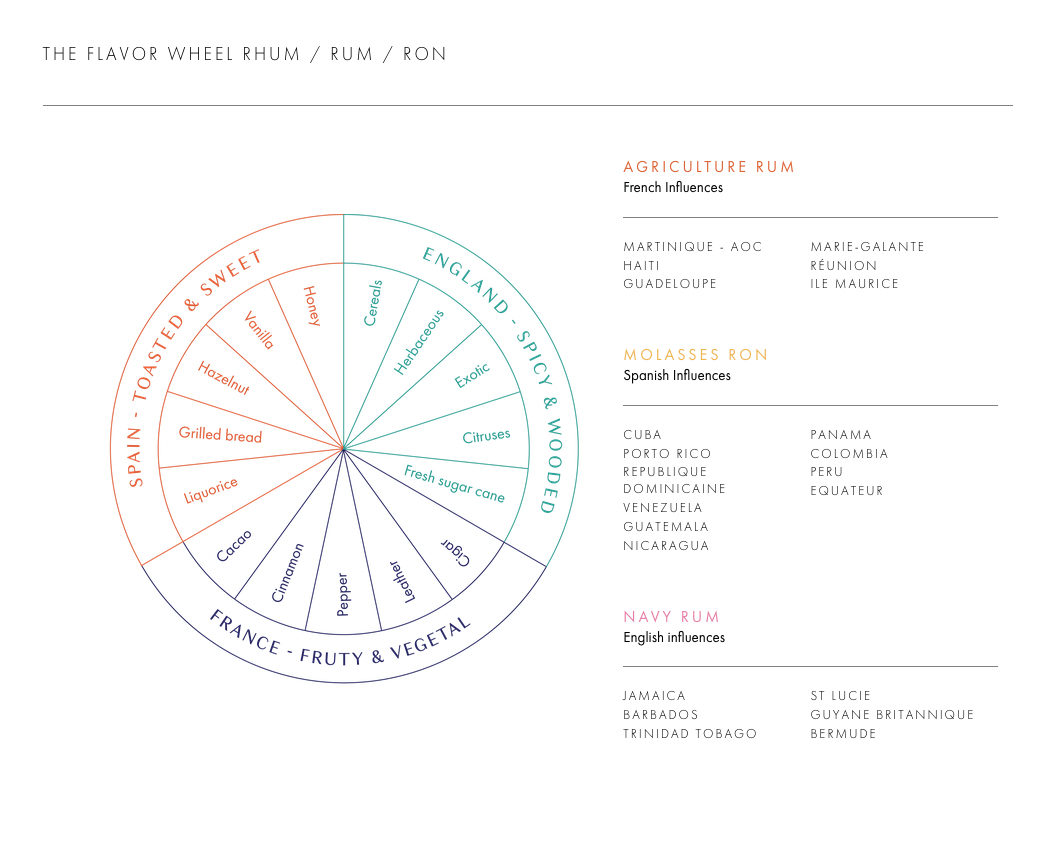This screenshot has height=844, width=1055.
Task: Select Martinique - AOC in the list
Action: (692, 246)
